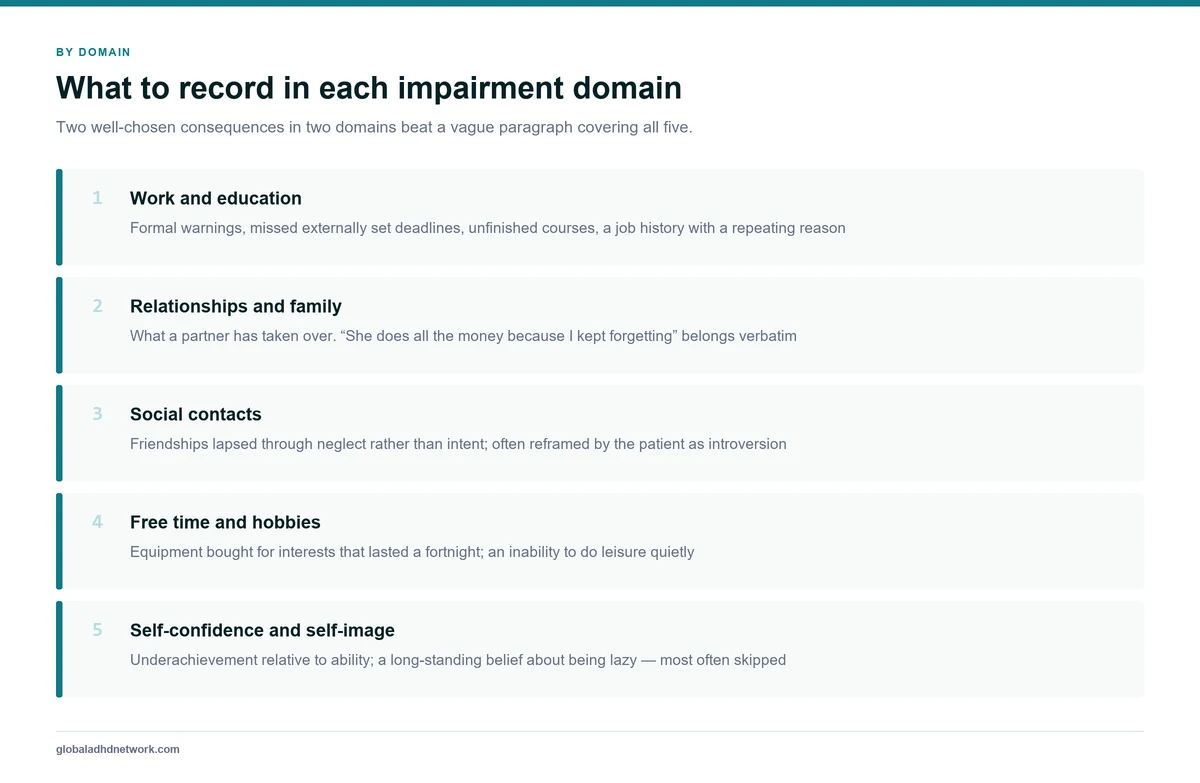
Task: Click the 'Relationships and family' title
Action: pos(236,306)
